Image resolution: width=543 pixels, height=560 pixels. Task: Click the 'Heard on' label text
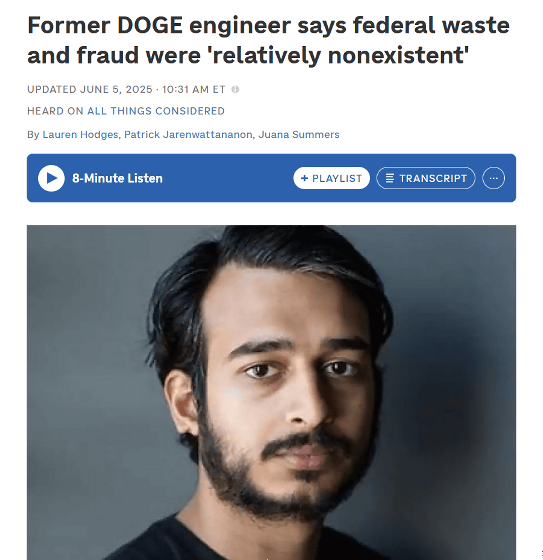pos(55,111)
